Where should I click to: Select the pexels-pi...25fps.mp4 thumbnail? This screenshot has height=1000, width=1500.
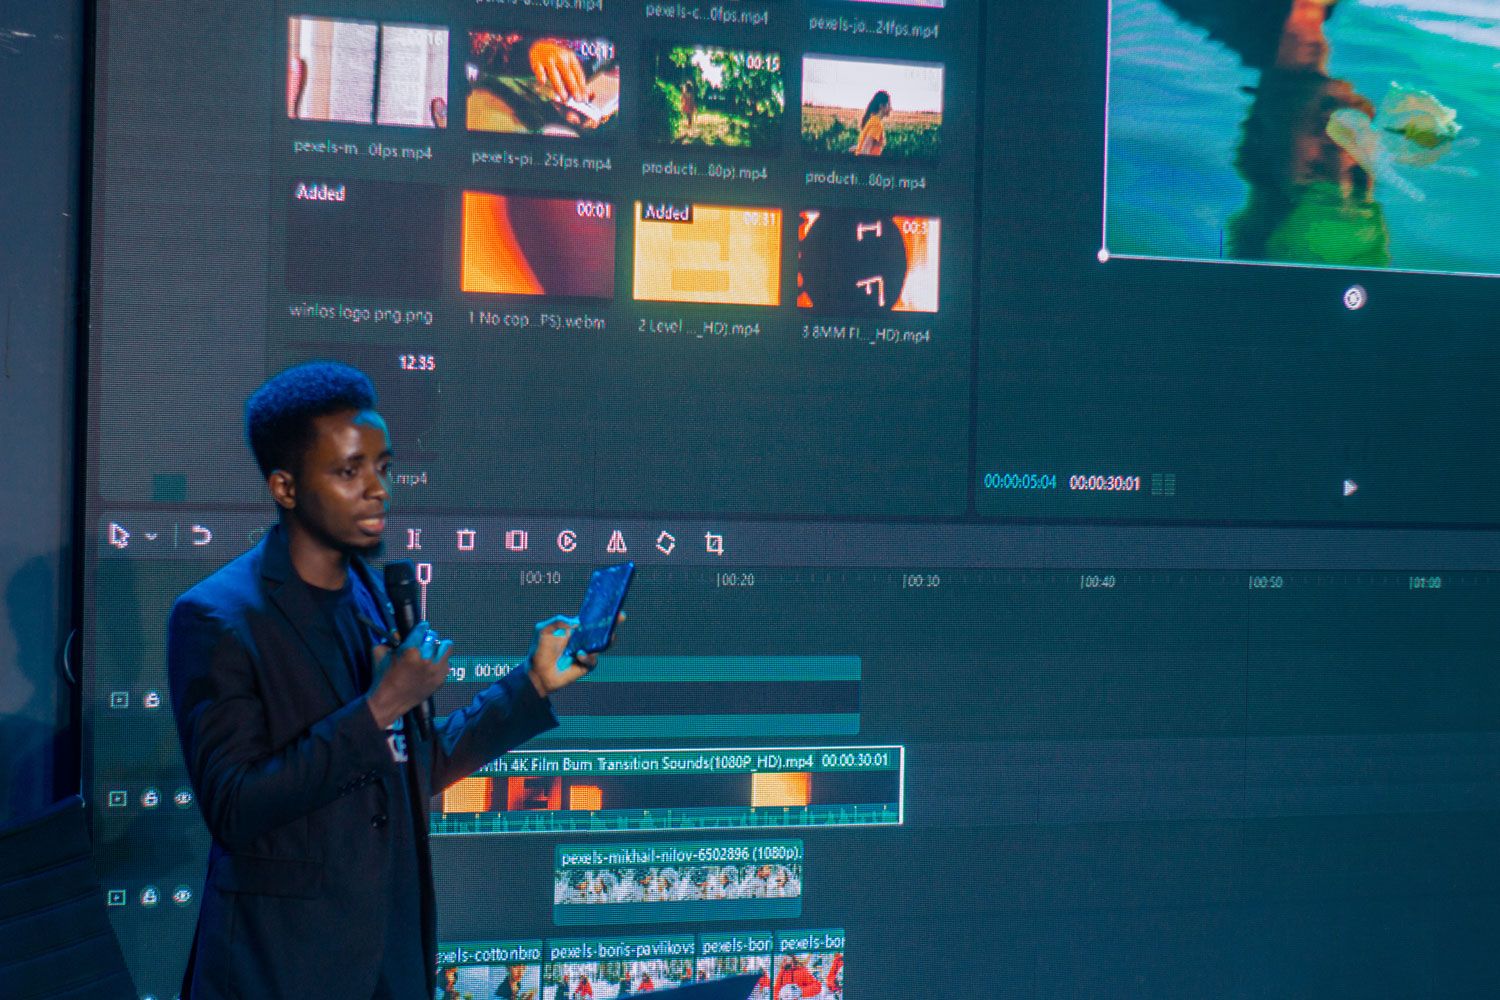tap(542, 83)
